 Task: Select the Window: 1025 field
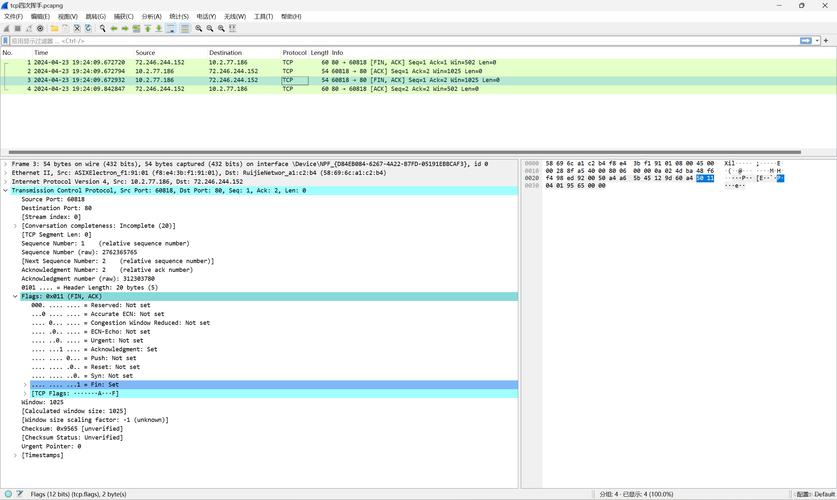pyautogui.click(x=42, y=402)
